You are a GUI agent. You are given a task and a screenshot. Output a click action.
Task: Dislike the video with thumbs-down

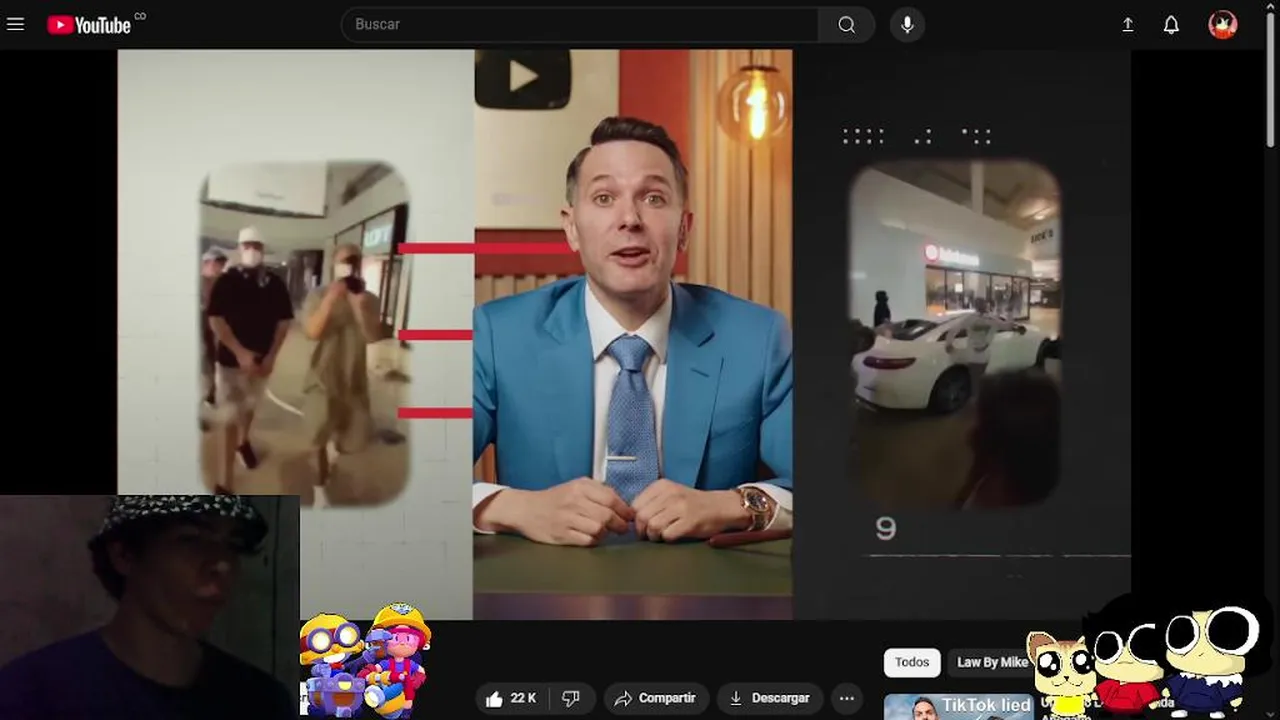[572, 698]
